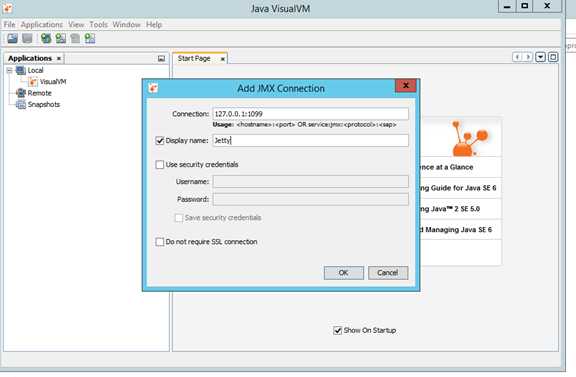Screen dimensions: 576x377
Task: Open the 'Managing Java SE 6' link
Action: pos(456,230)
